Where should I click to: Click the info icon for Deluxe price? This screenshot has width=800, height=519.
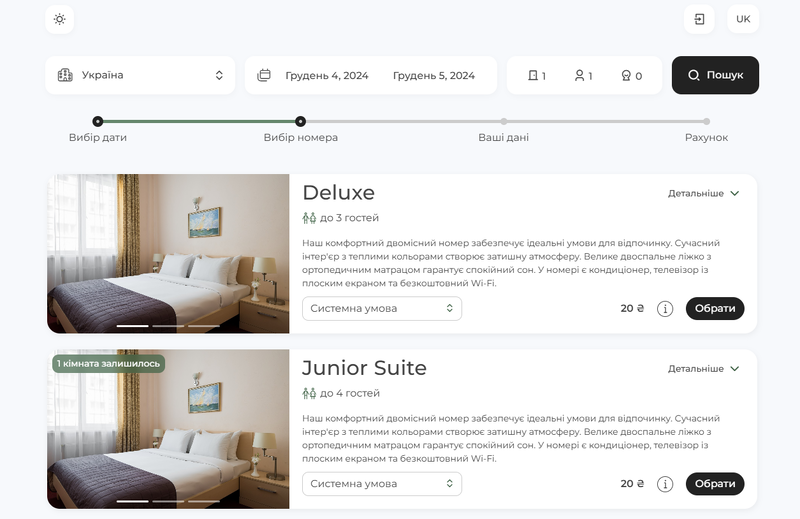coord(665,309)
